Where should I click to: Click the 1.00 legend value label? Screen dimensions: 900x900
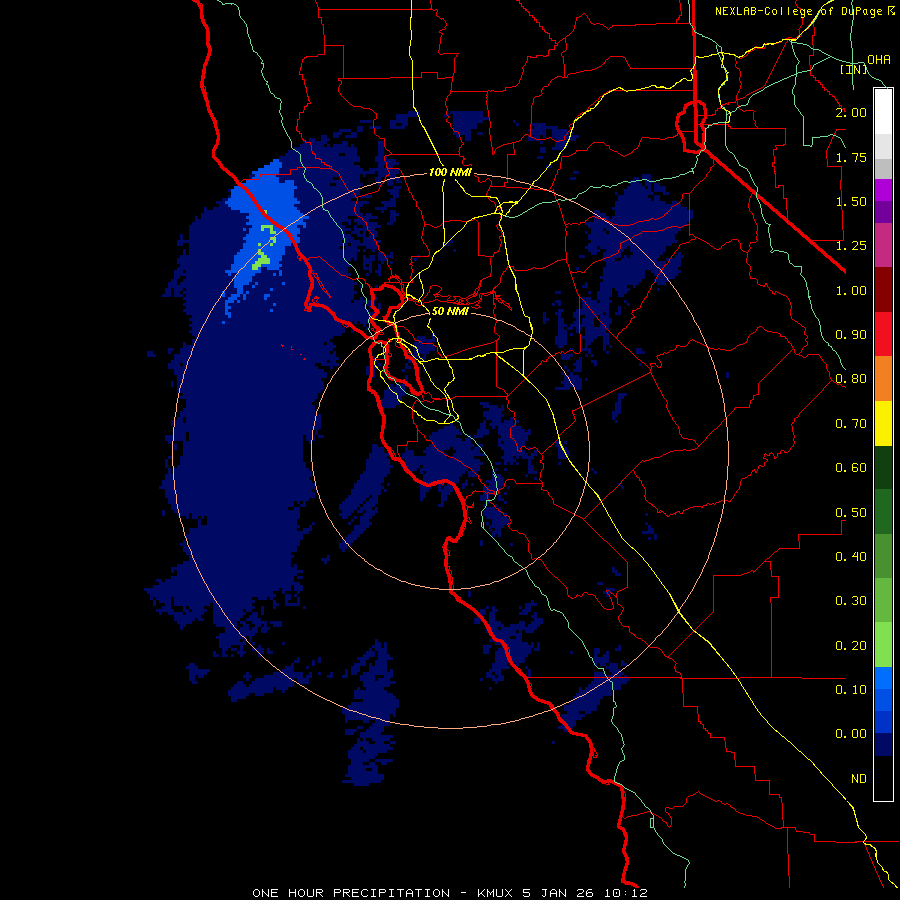[851, 290]
